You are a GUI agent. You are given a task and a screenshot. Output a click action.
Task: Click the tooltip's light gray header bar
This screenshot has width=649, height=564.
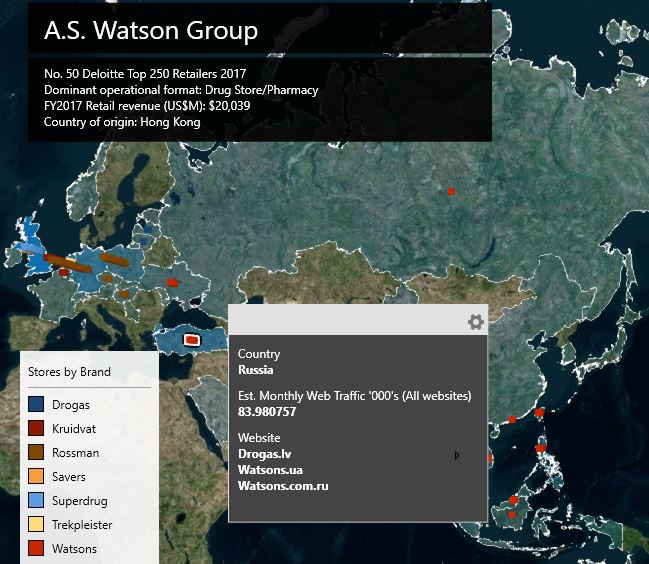(x=358, y=319)
